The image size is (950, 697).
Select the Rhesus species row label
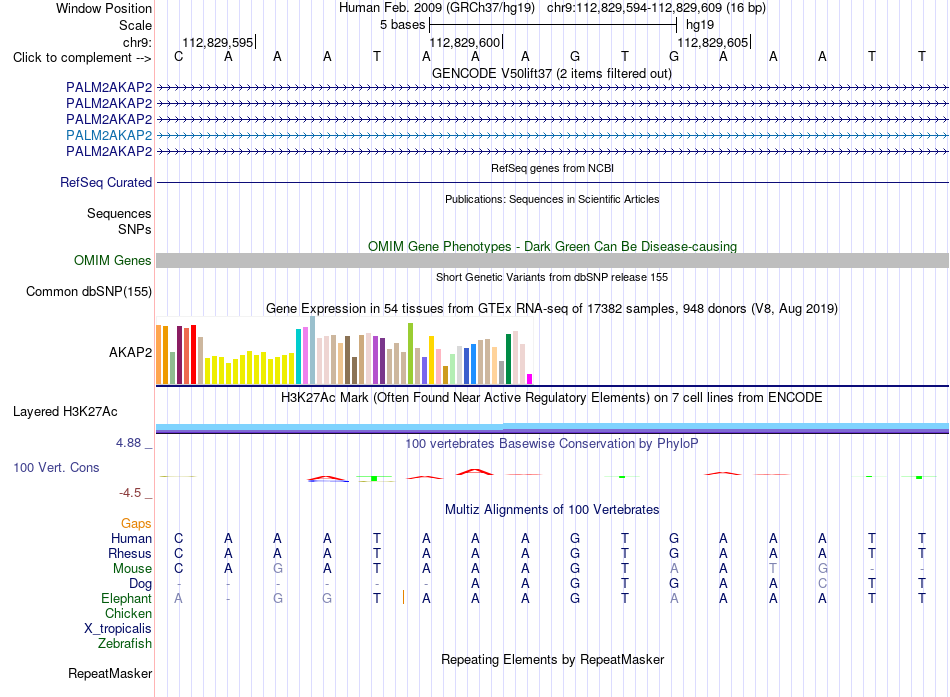130,553
